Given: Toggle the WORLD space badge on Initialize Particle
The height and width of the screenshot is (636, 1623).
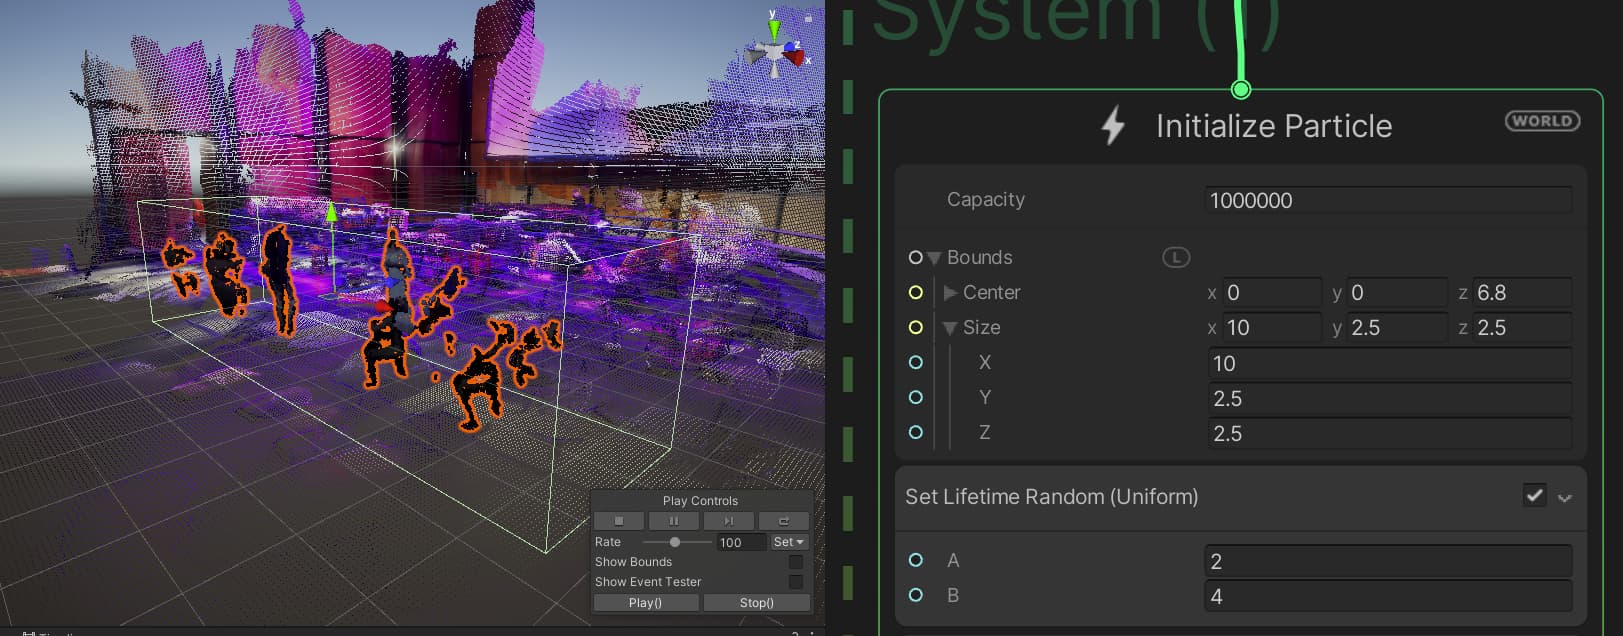Looking at the screenshot, I should 1541,121.
